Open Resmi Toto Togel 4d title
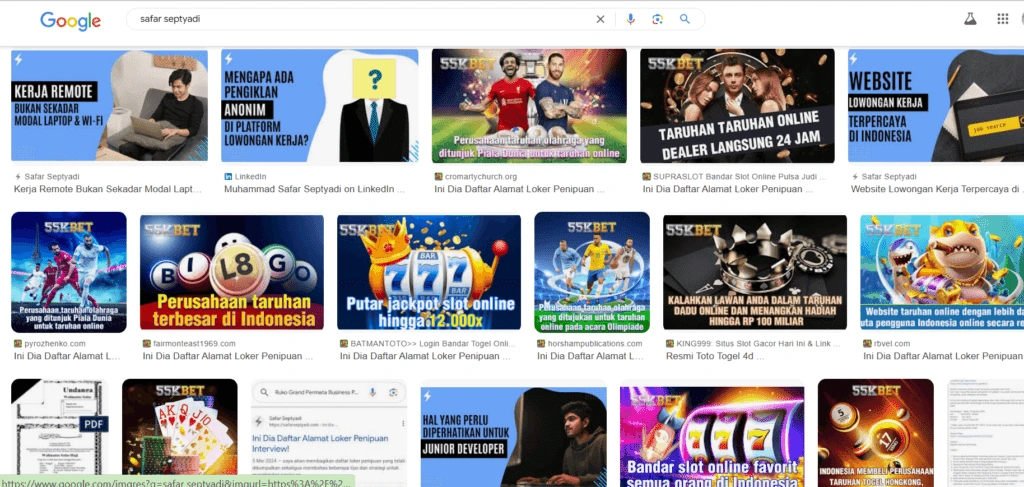 click(x=715, y=356)
